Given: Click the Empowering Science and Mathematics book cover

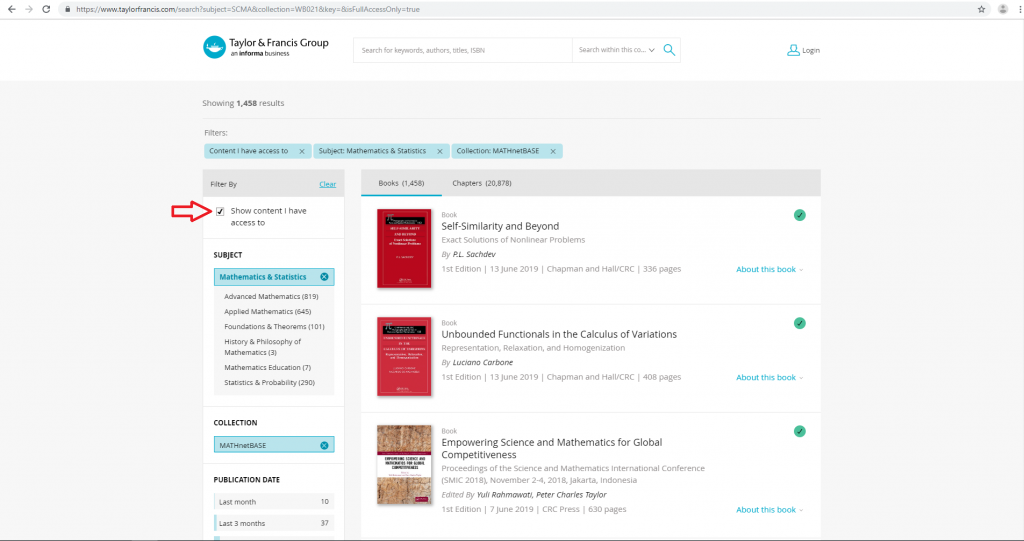Looking at the screenshot, I should (404, 465).
